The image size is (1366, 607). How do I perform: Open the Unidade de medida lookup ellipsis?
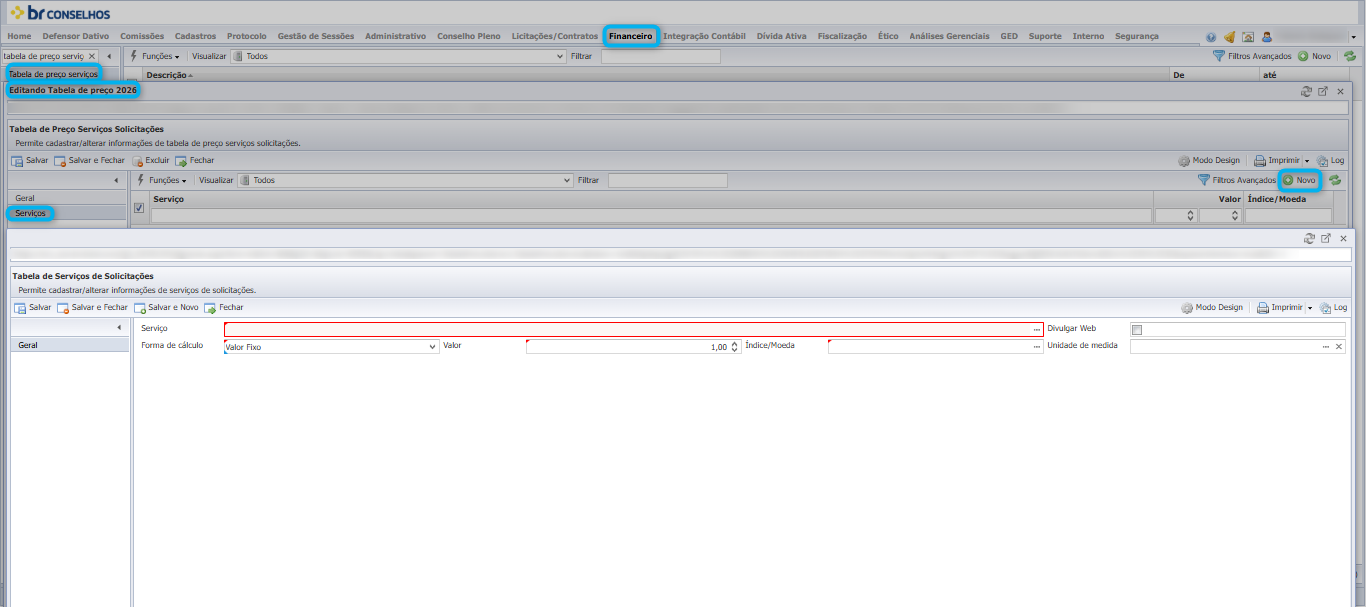pos(1326,346)
